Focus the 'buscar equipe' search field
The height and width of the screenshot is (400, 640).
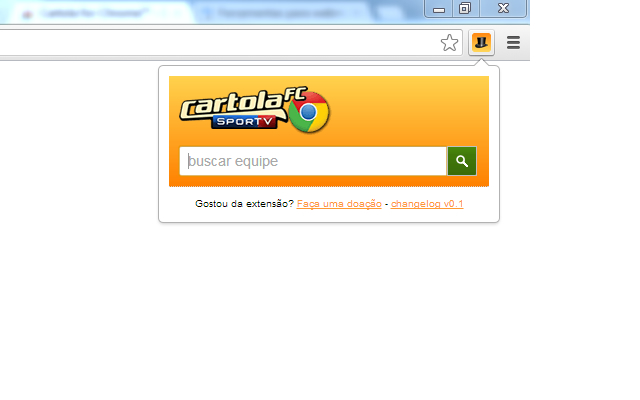point(313,161)
